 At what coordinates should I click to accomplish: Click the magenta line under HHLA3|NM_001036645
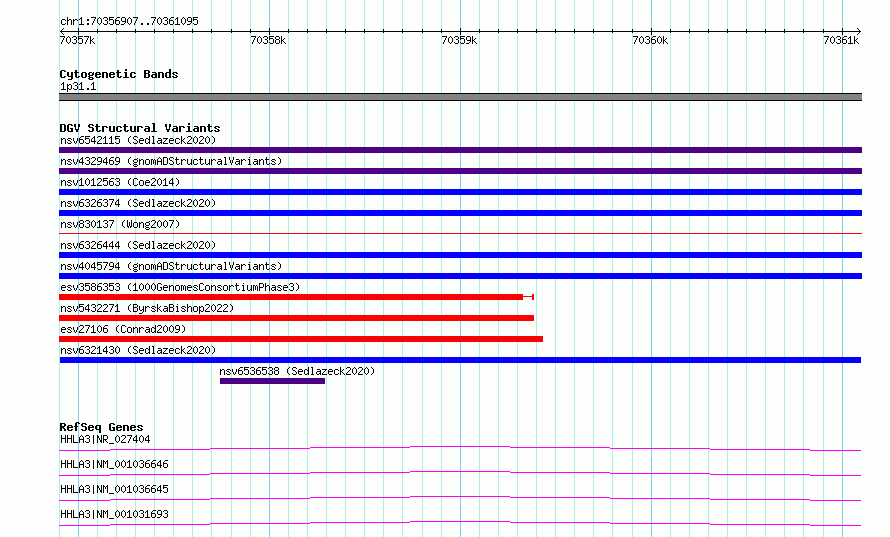click(x=460, y=498)
